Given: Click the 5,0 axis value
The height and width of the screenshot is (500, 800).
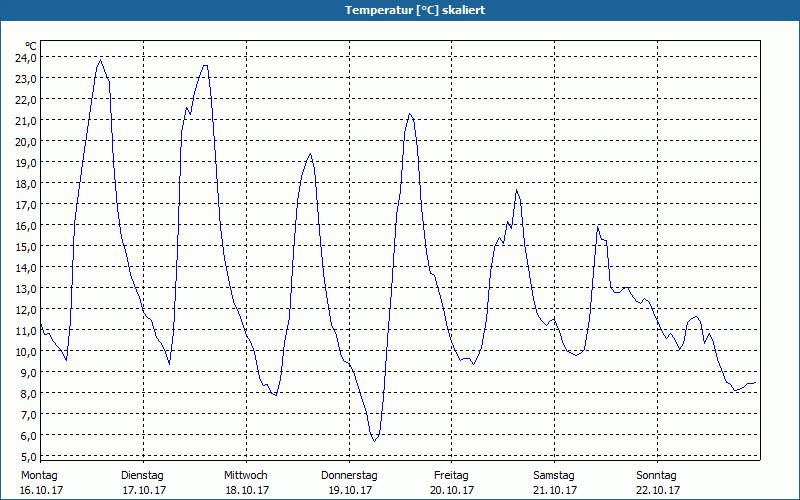Looking at the screenshot, I should pyautogui.click(x=28, y=457).
